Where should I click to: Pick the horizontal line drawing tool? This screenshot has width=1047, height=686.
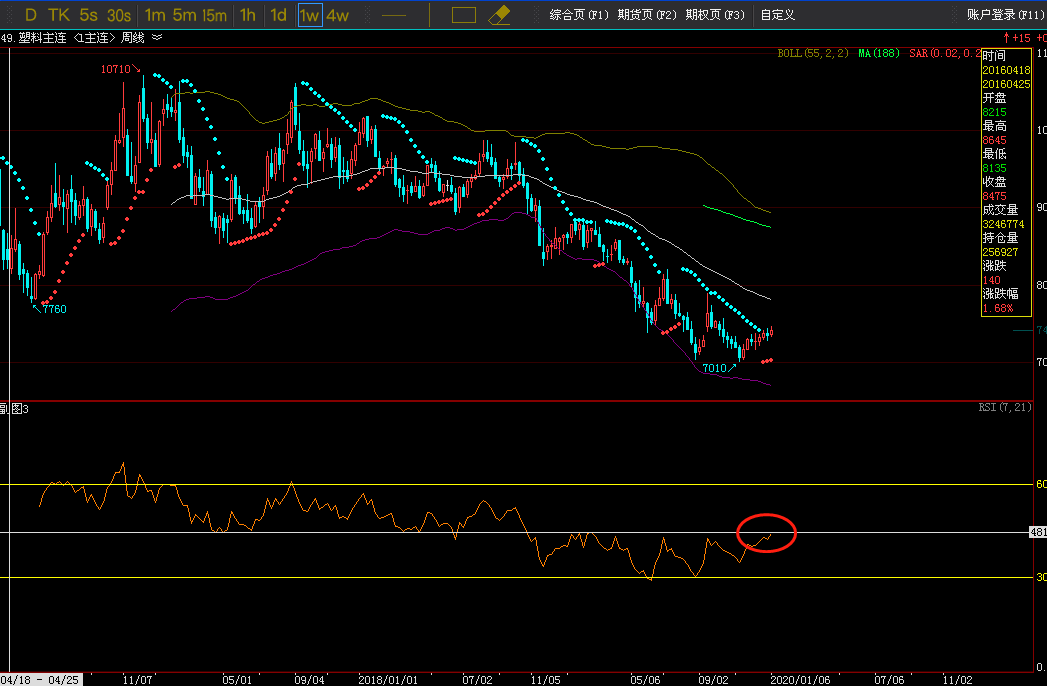(x=394, y=15)
